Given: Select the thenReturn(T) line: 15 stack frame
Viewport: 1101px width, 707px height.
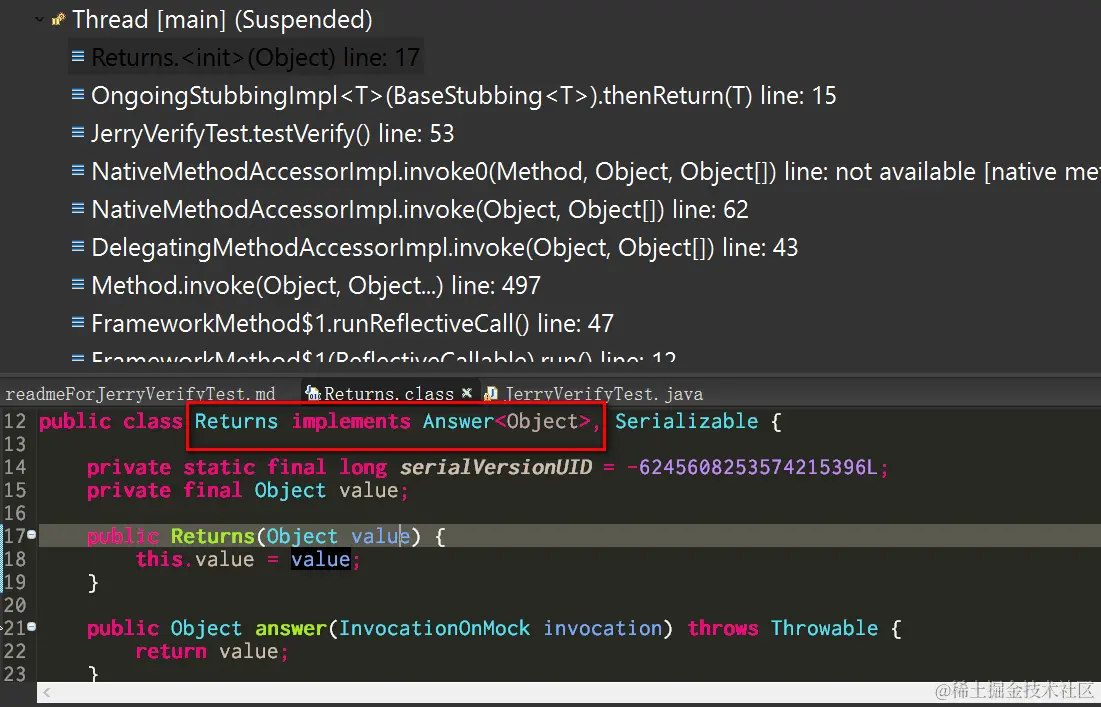Looking at the screenshot, I should [463, 95].
